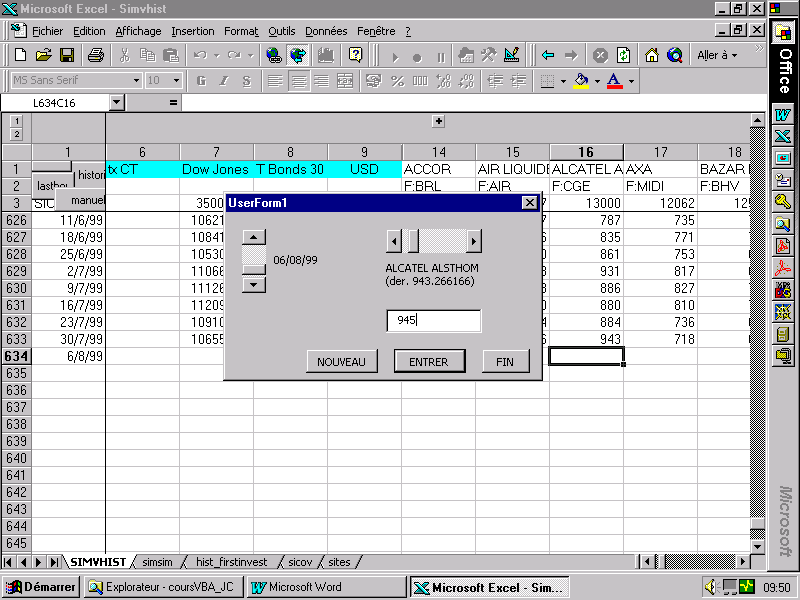Open the fill color dropdown arrow

[597, 81]
